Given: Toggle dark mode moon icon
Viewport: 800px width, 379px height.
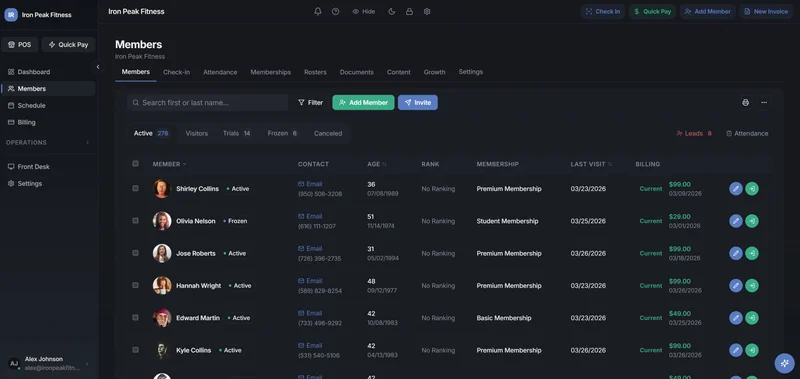Looking at the screenshot, I should click(x=392, y=11).
